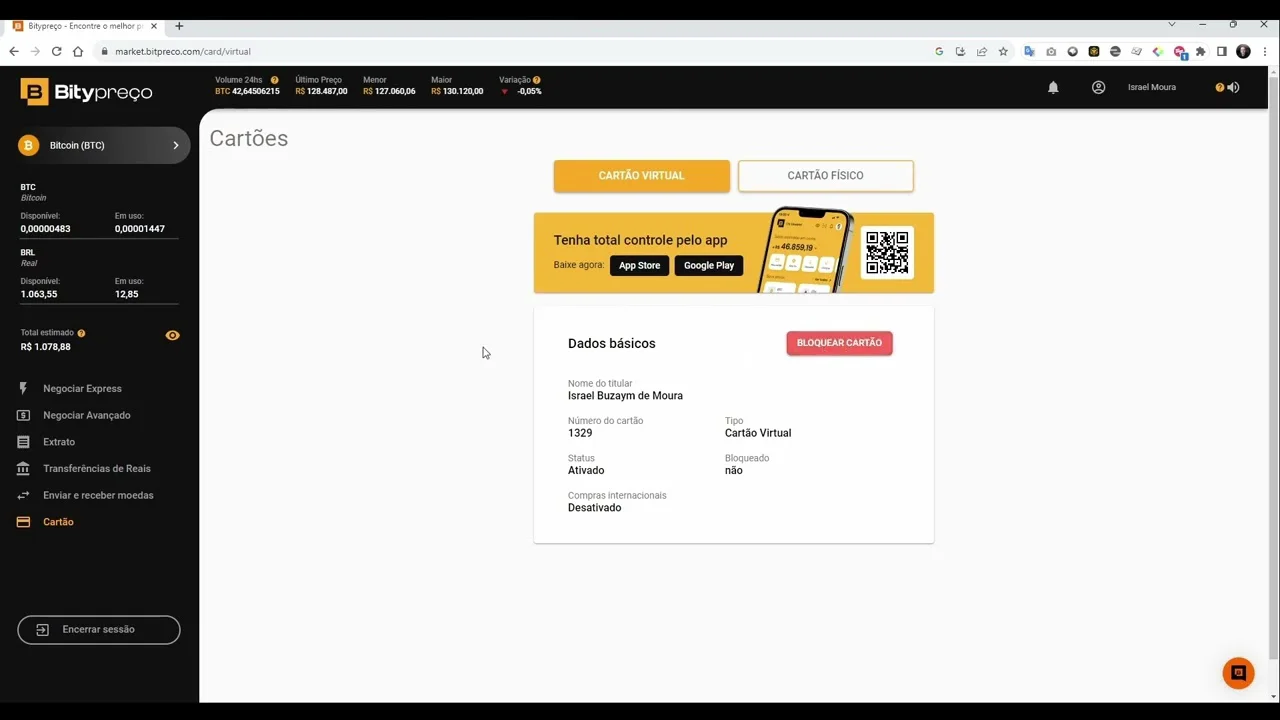1280x720 pixels.
Task: Click info icon beside Total estimado
Action: click(81, 333)
